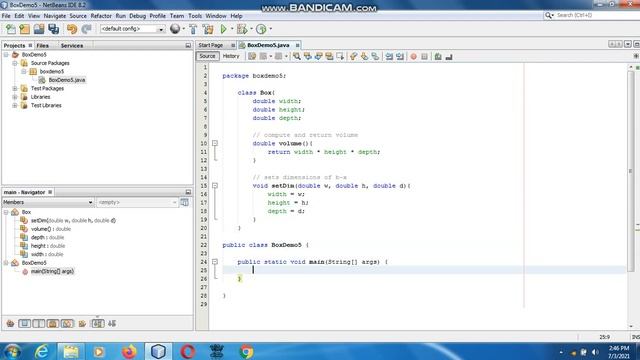
Task: Click the Comment editor toolbar icon
Action: click(x=438, y=56)
